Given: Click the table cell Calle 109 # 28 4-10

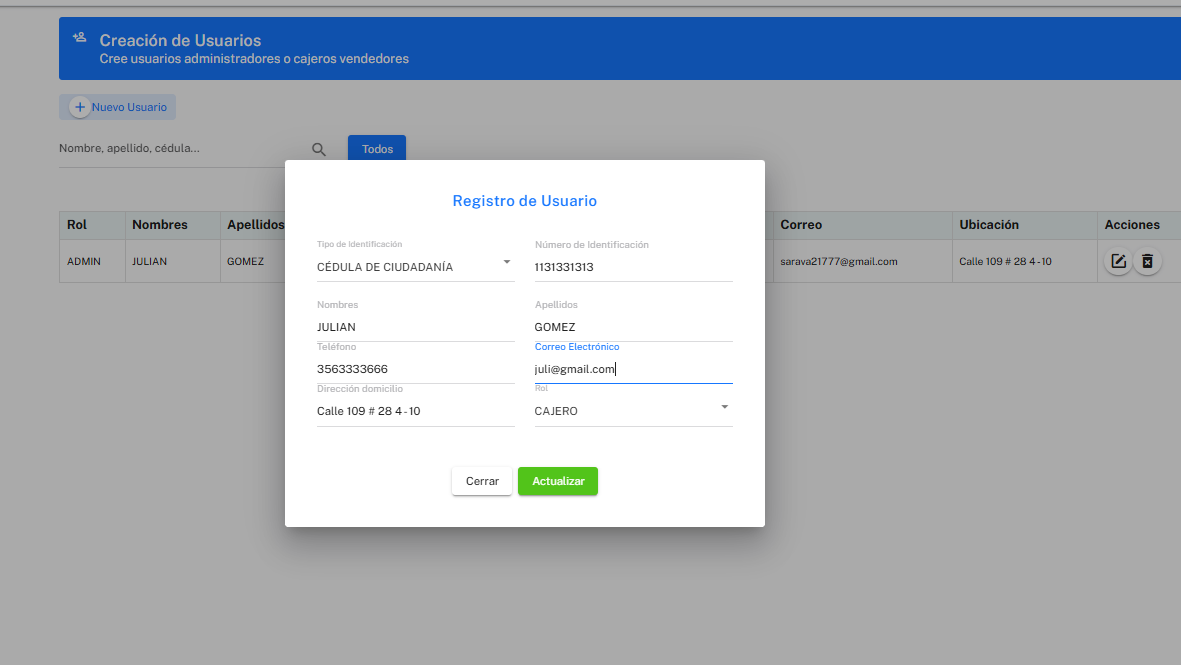Looking at the screenshot, I should [1025, 261].
